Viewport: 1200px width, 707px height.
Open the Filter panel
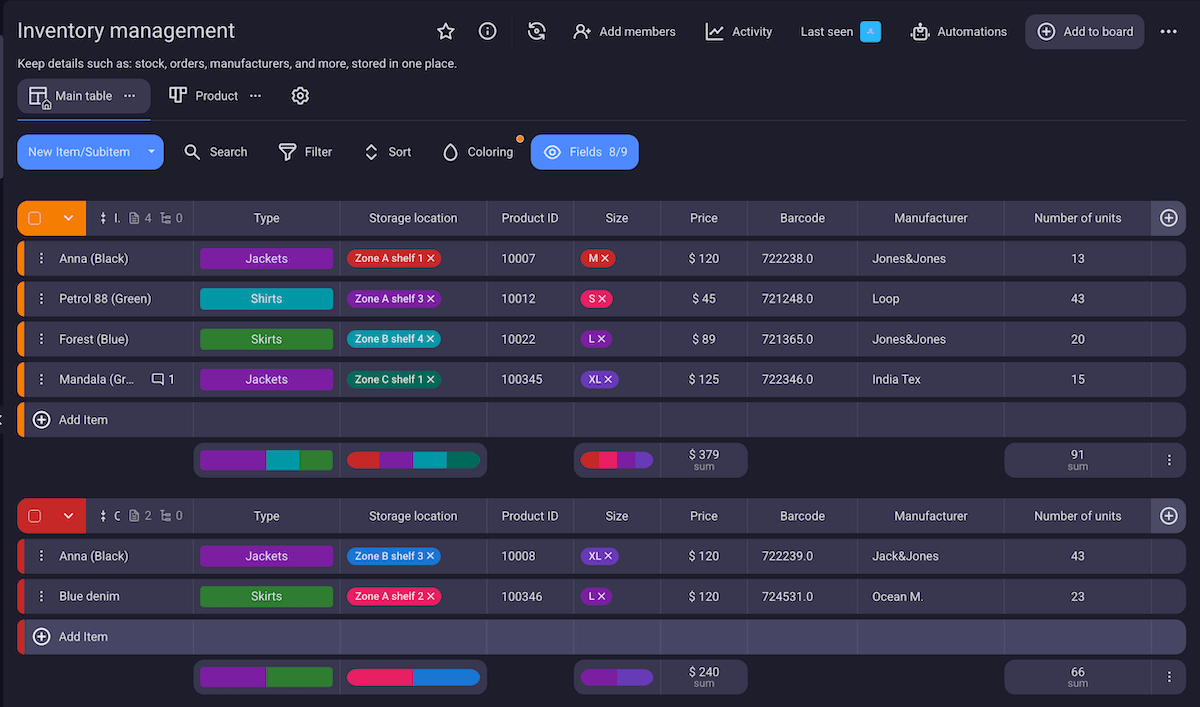pos(305,151)
